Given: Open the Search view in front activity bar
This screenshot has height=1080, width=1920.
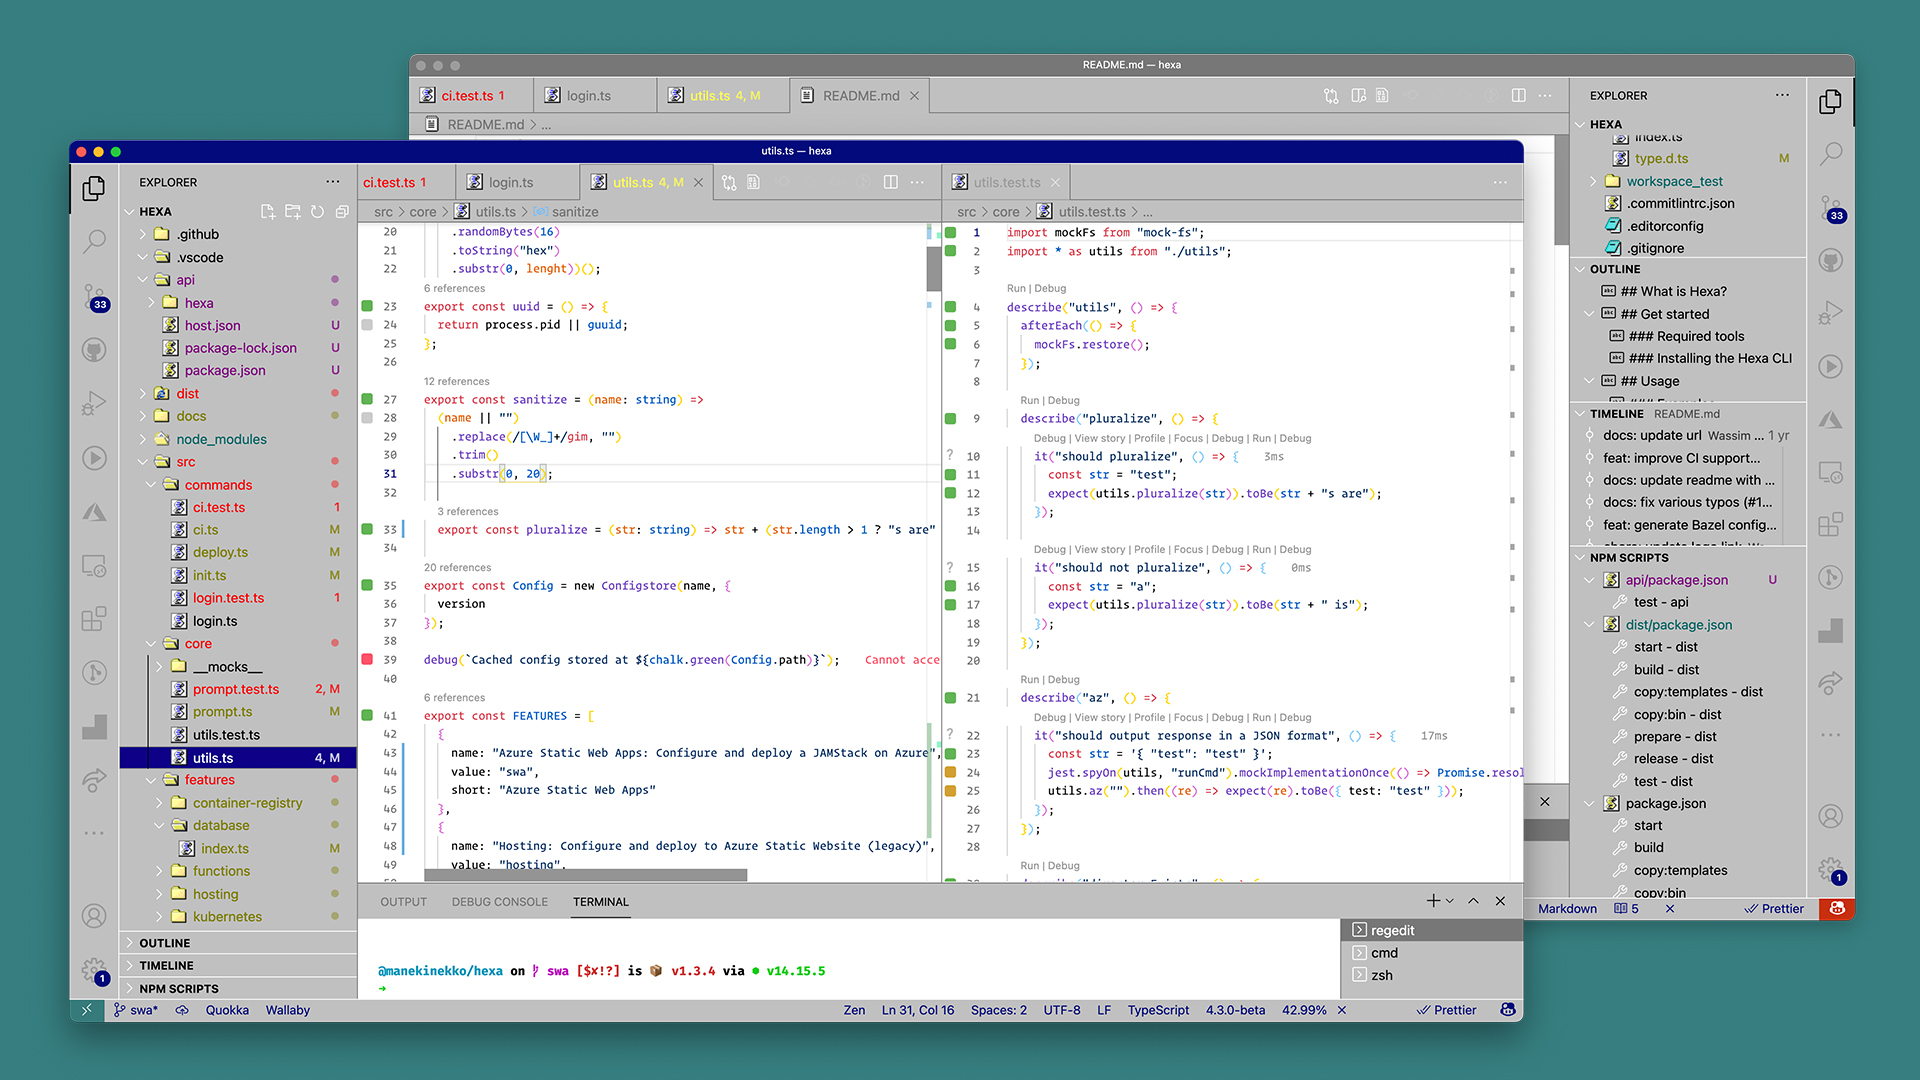Looking at the screenshot, I should [94, 241].
